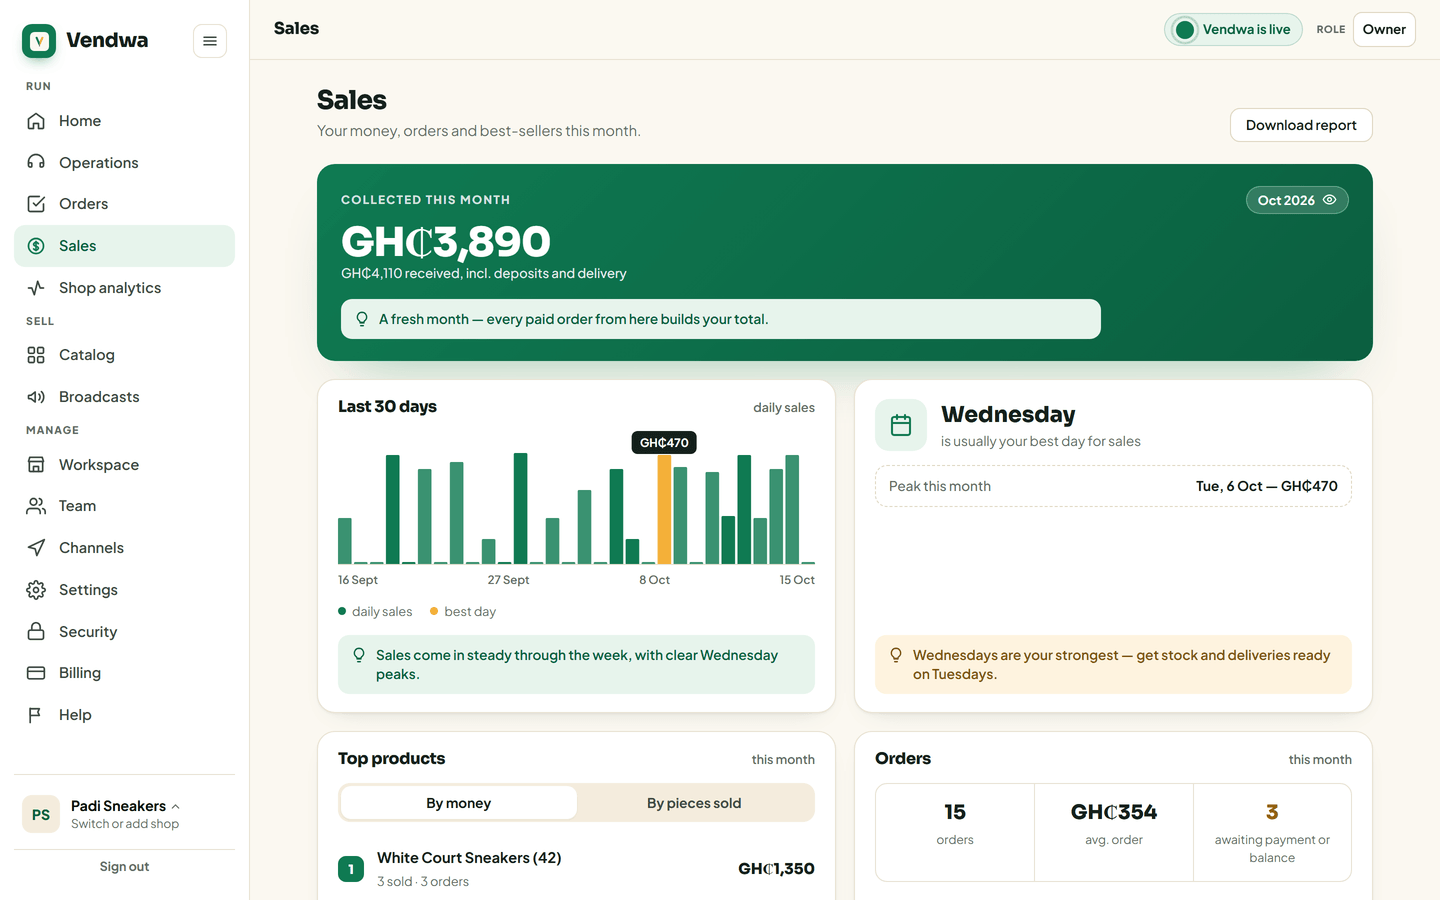Click the GH₵470 chart tooltip
The width and height of the screenshot is (1440, 900).
[x=664, y=442]
